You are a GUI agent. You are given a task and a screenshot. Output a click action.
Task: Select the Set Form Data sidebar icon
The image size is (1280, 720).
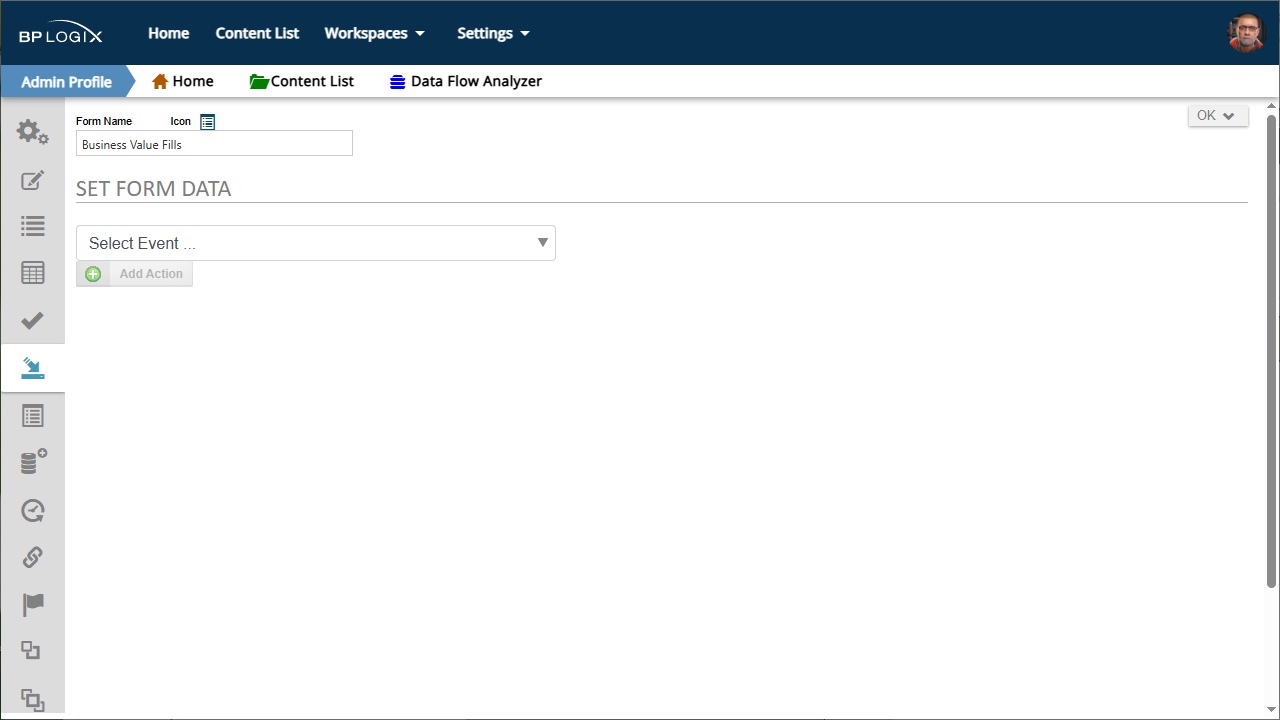coord(33,369)
